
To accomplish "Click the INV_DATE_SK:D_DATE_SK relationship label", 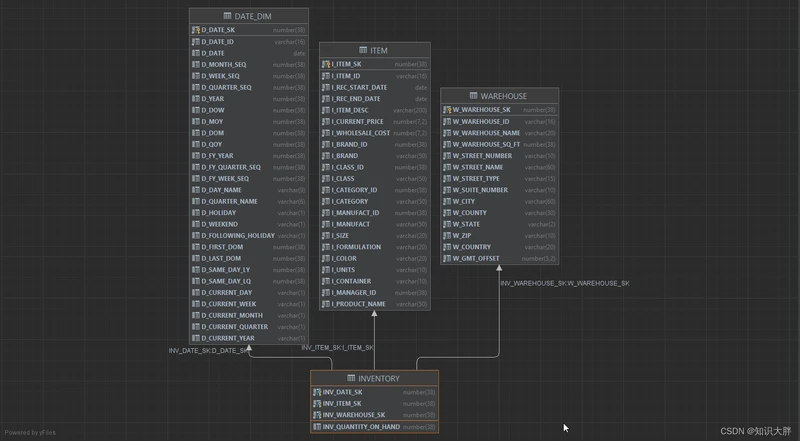I will pyautogui.click(x=208, y=351).
